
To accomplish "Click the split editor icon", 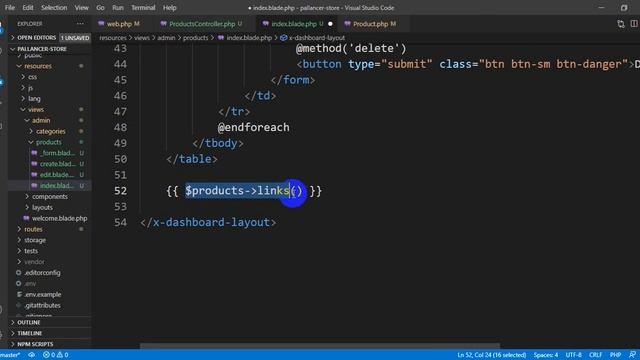I will [634, 24].
